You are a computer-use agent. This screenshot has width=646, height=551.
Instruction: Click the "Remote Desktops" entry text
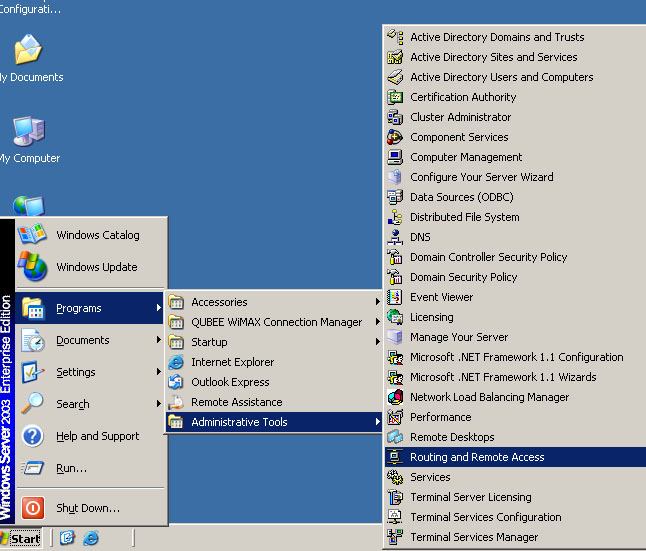452,437
